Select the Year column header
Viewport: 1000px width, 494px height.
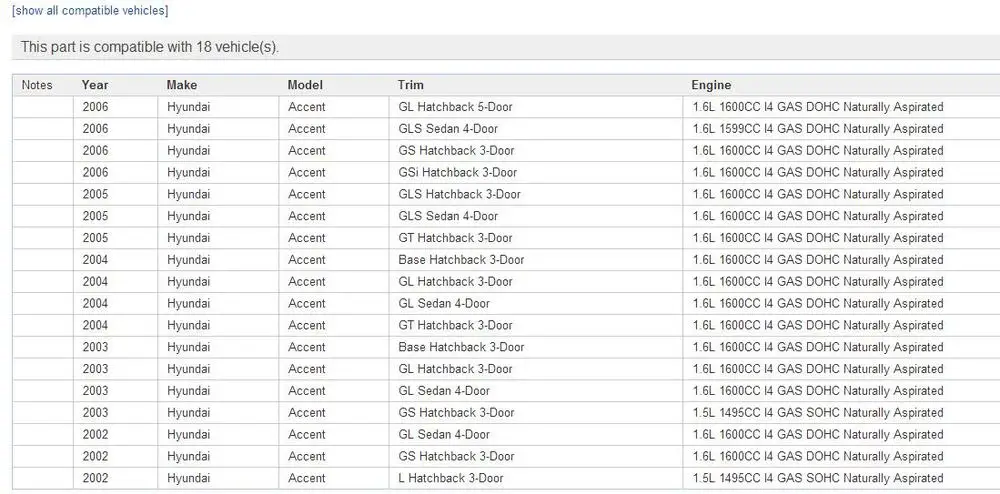tap(95, 85)
